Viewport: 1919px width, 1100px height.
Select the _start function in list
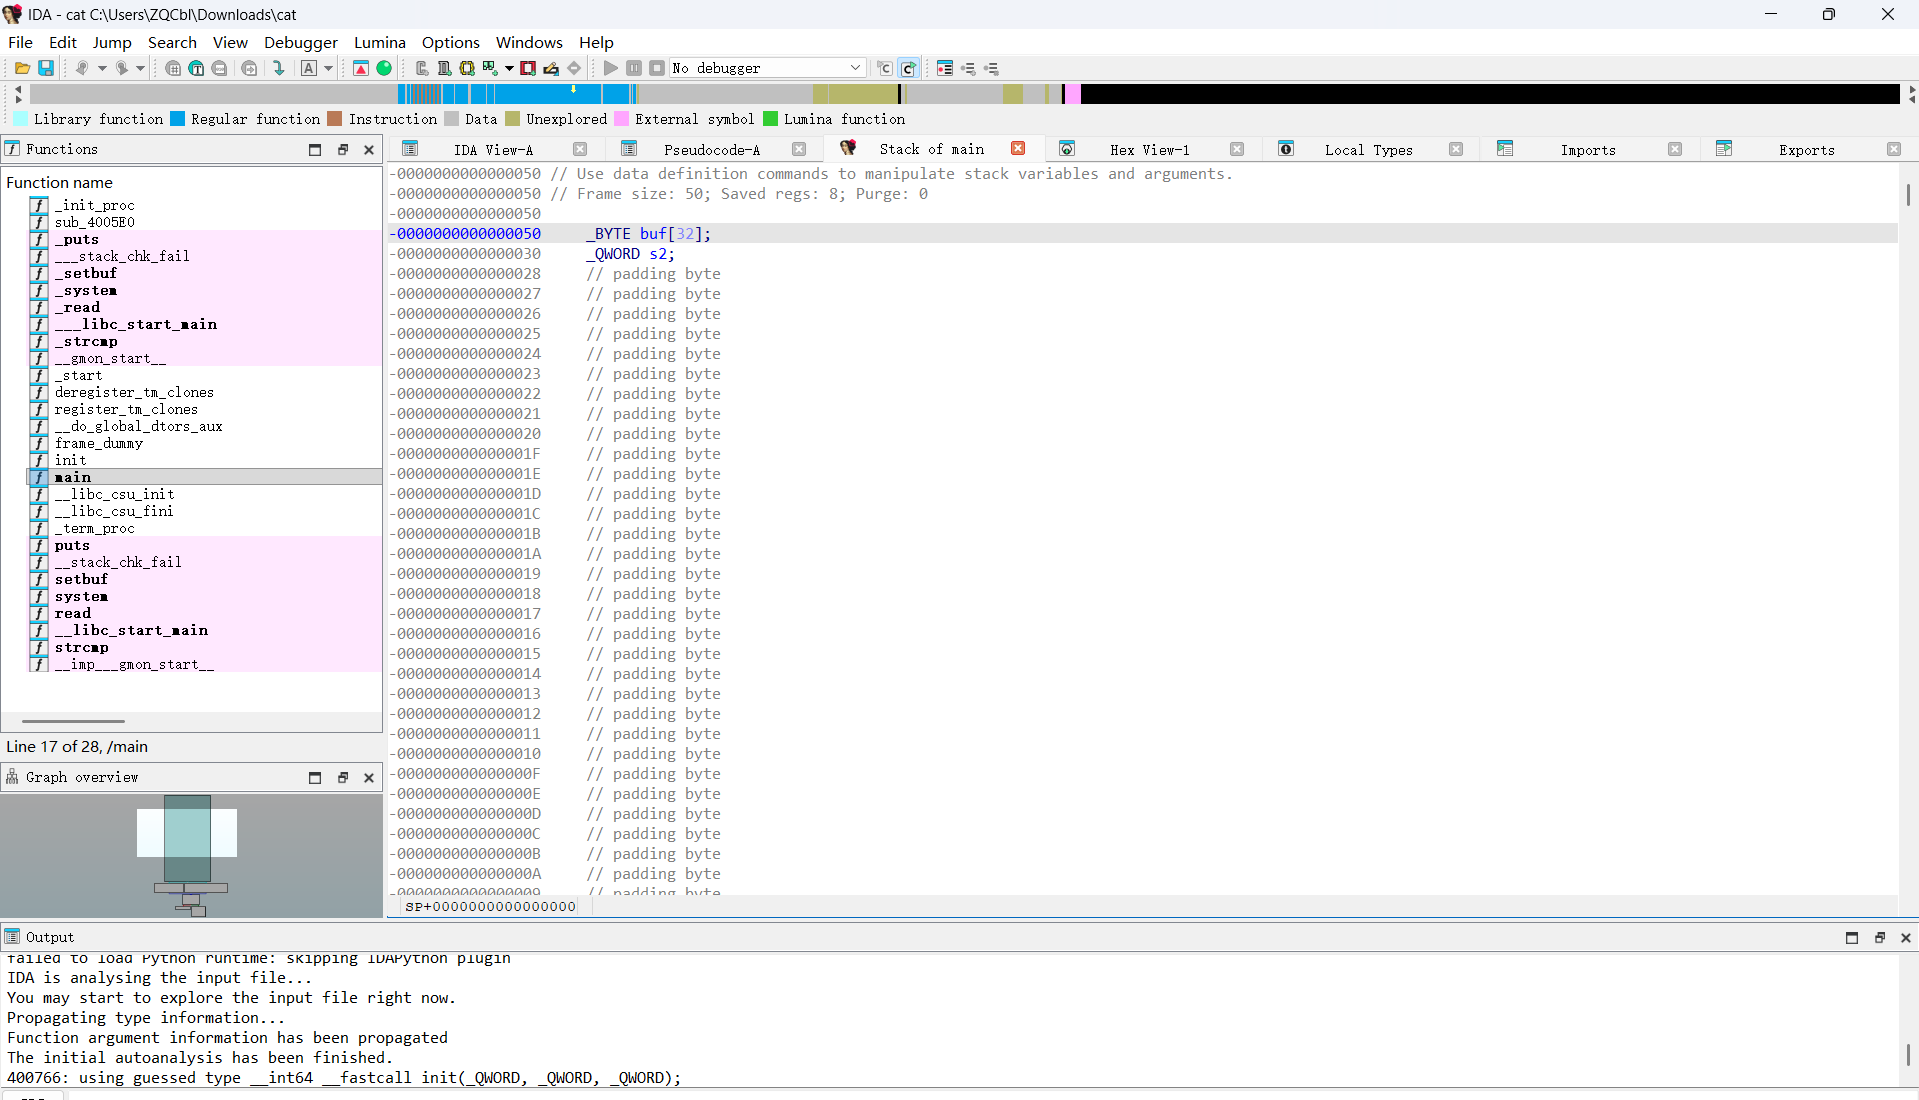204,375
